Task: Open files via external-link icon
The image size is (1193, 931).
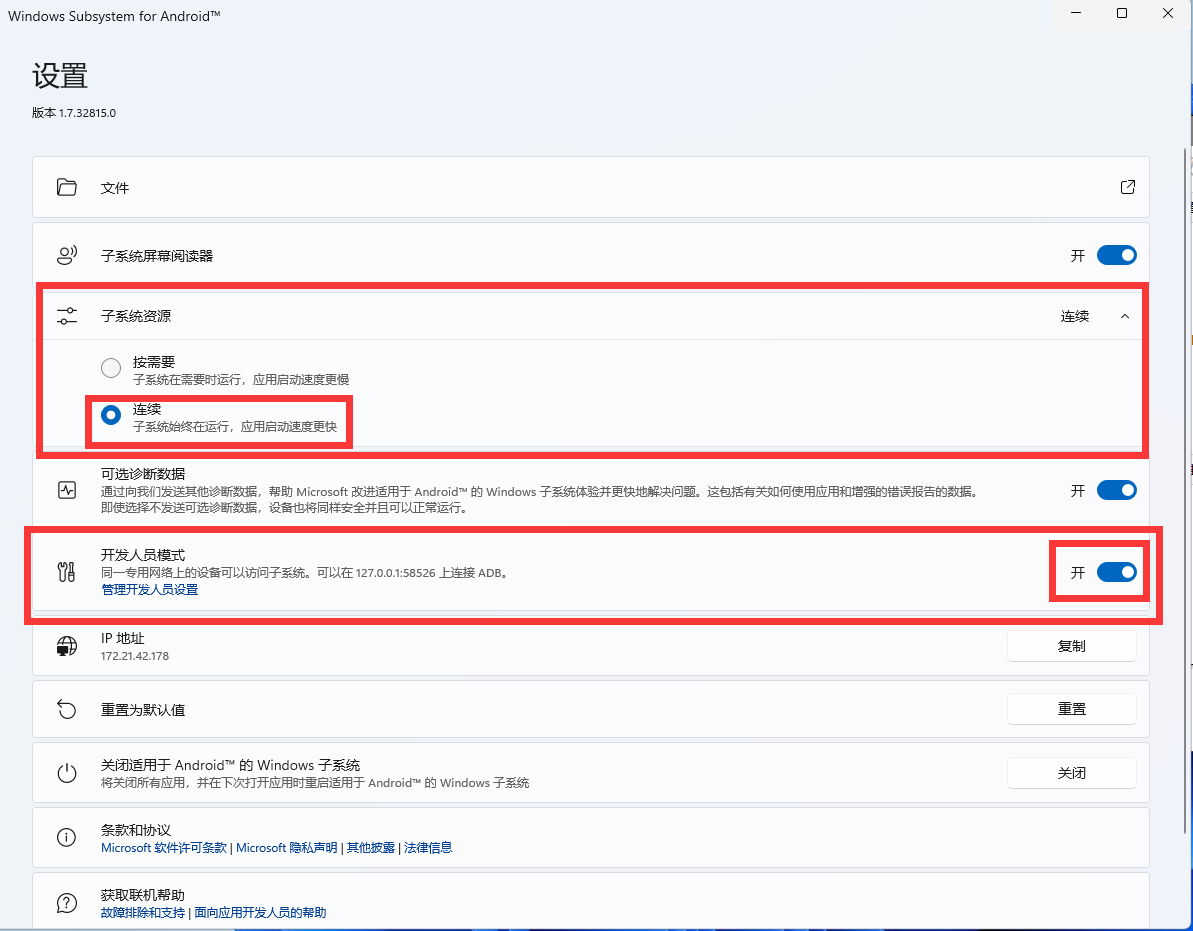Action: click(1128, 187)
